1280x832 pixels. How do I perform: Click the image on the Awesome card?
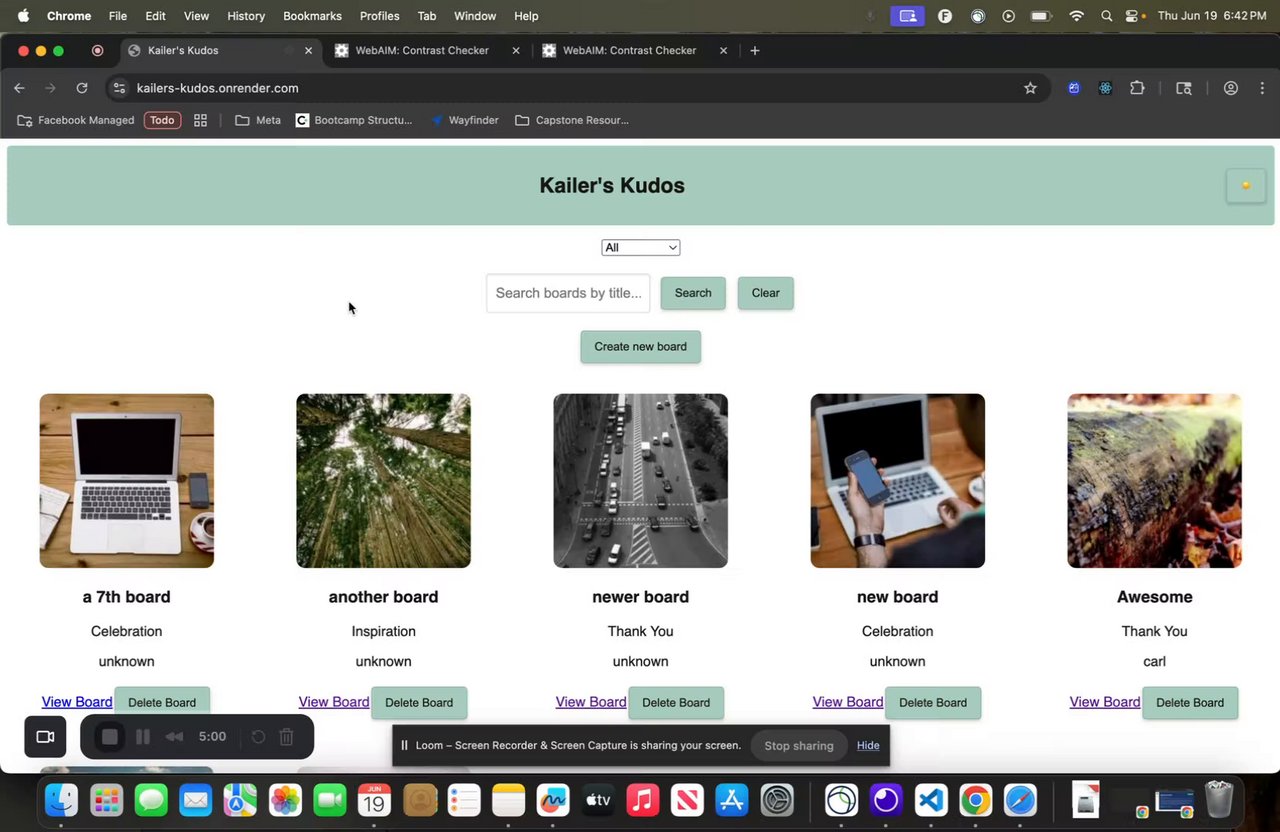[x=1155, y=481]
